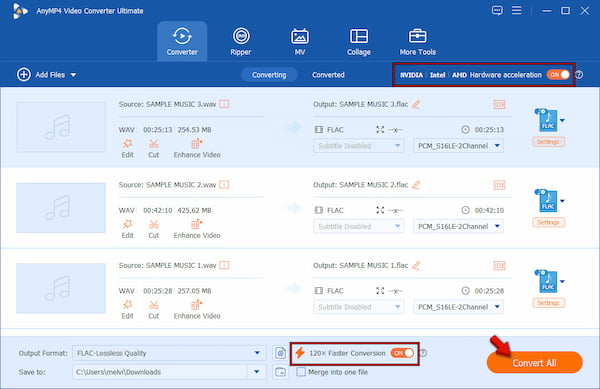This screenshot has height=389, width=600.
Task: Click the format arrow next to FLAC icon, first row
Action: (x=562, y=120)
